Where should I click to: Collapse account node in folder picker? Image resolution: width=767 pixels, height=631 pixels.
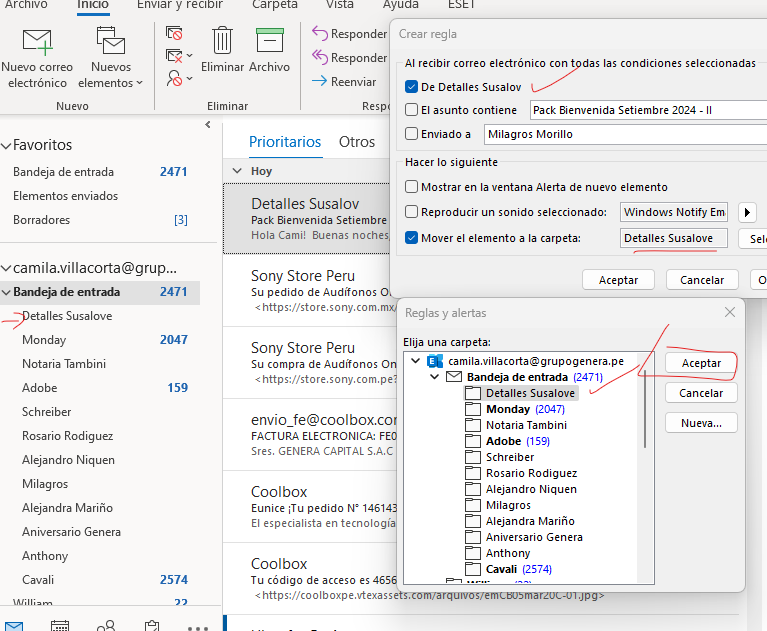[x=415, y=361]
